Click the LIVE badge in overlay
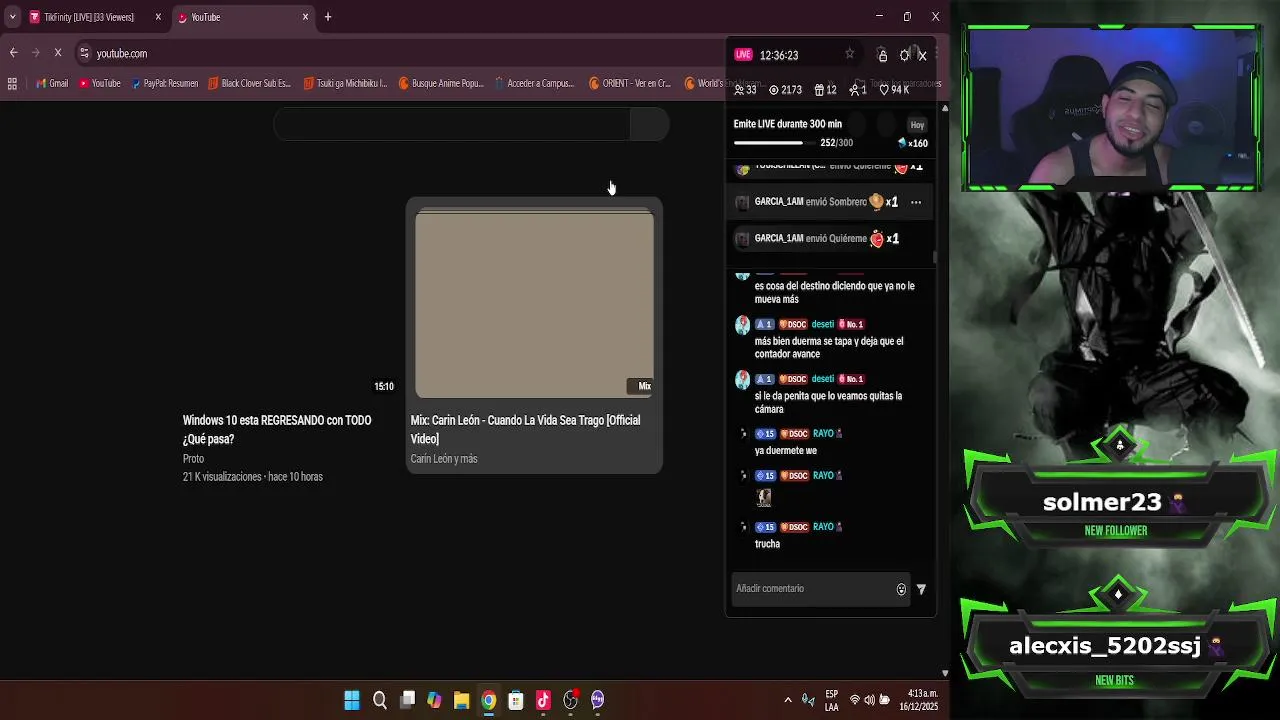The height and width of the screenshot is (720, 1280). coord(743,55)
